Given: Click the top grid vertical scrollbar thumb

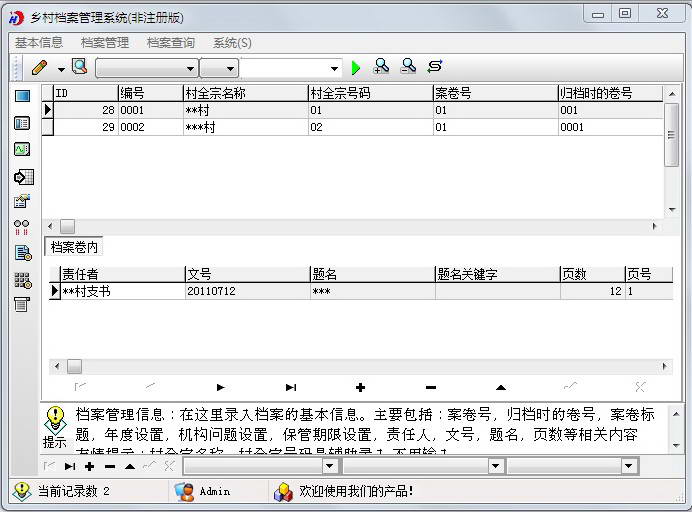Looking at the screenshot, I should (671, 135).
